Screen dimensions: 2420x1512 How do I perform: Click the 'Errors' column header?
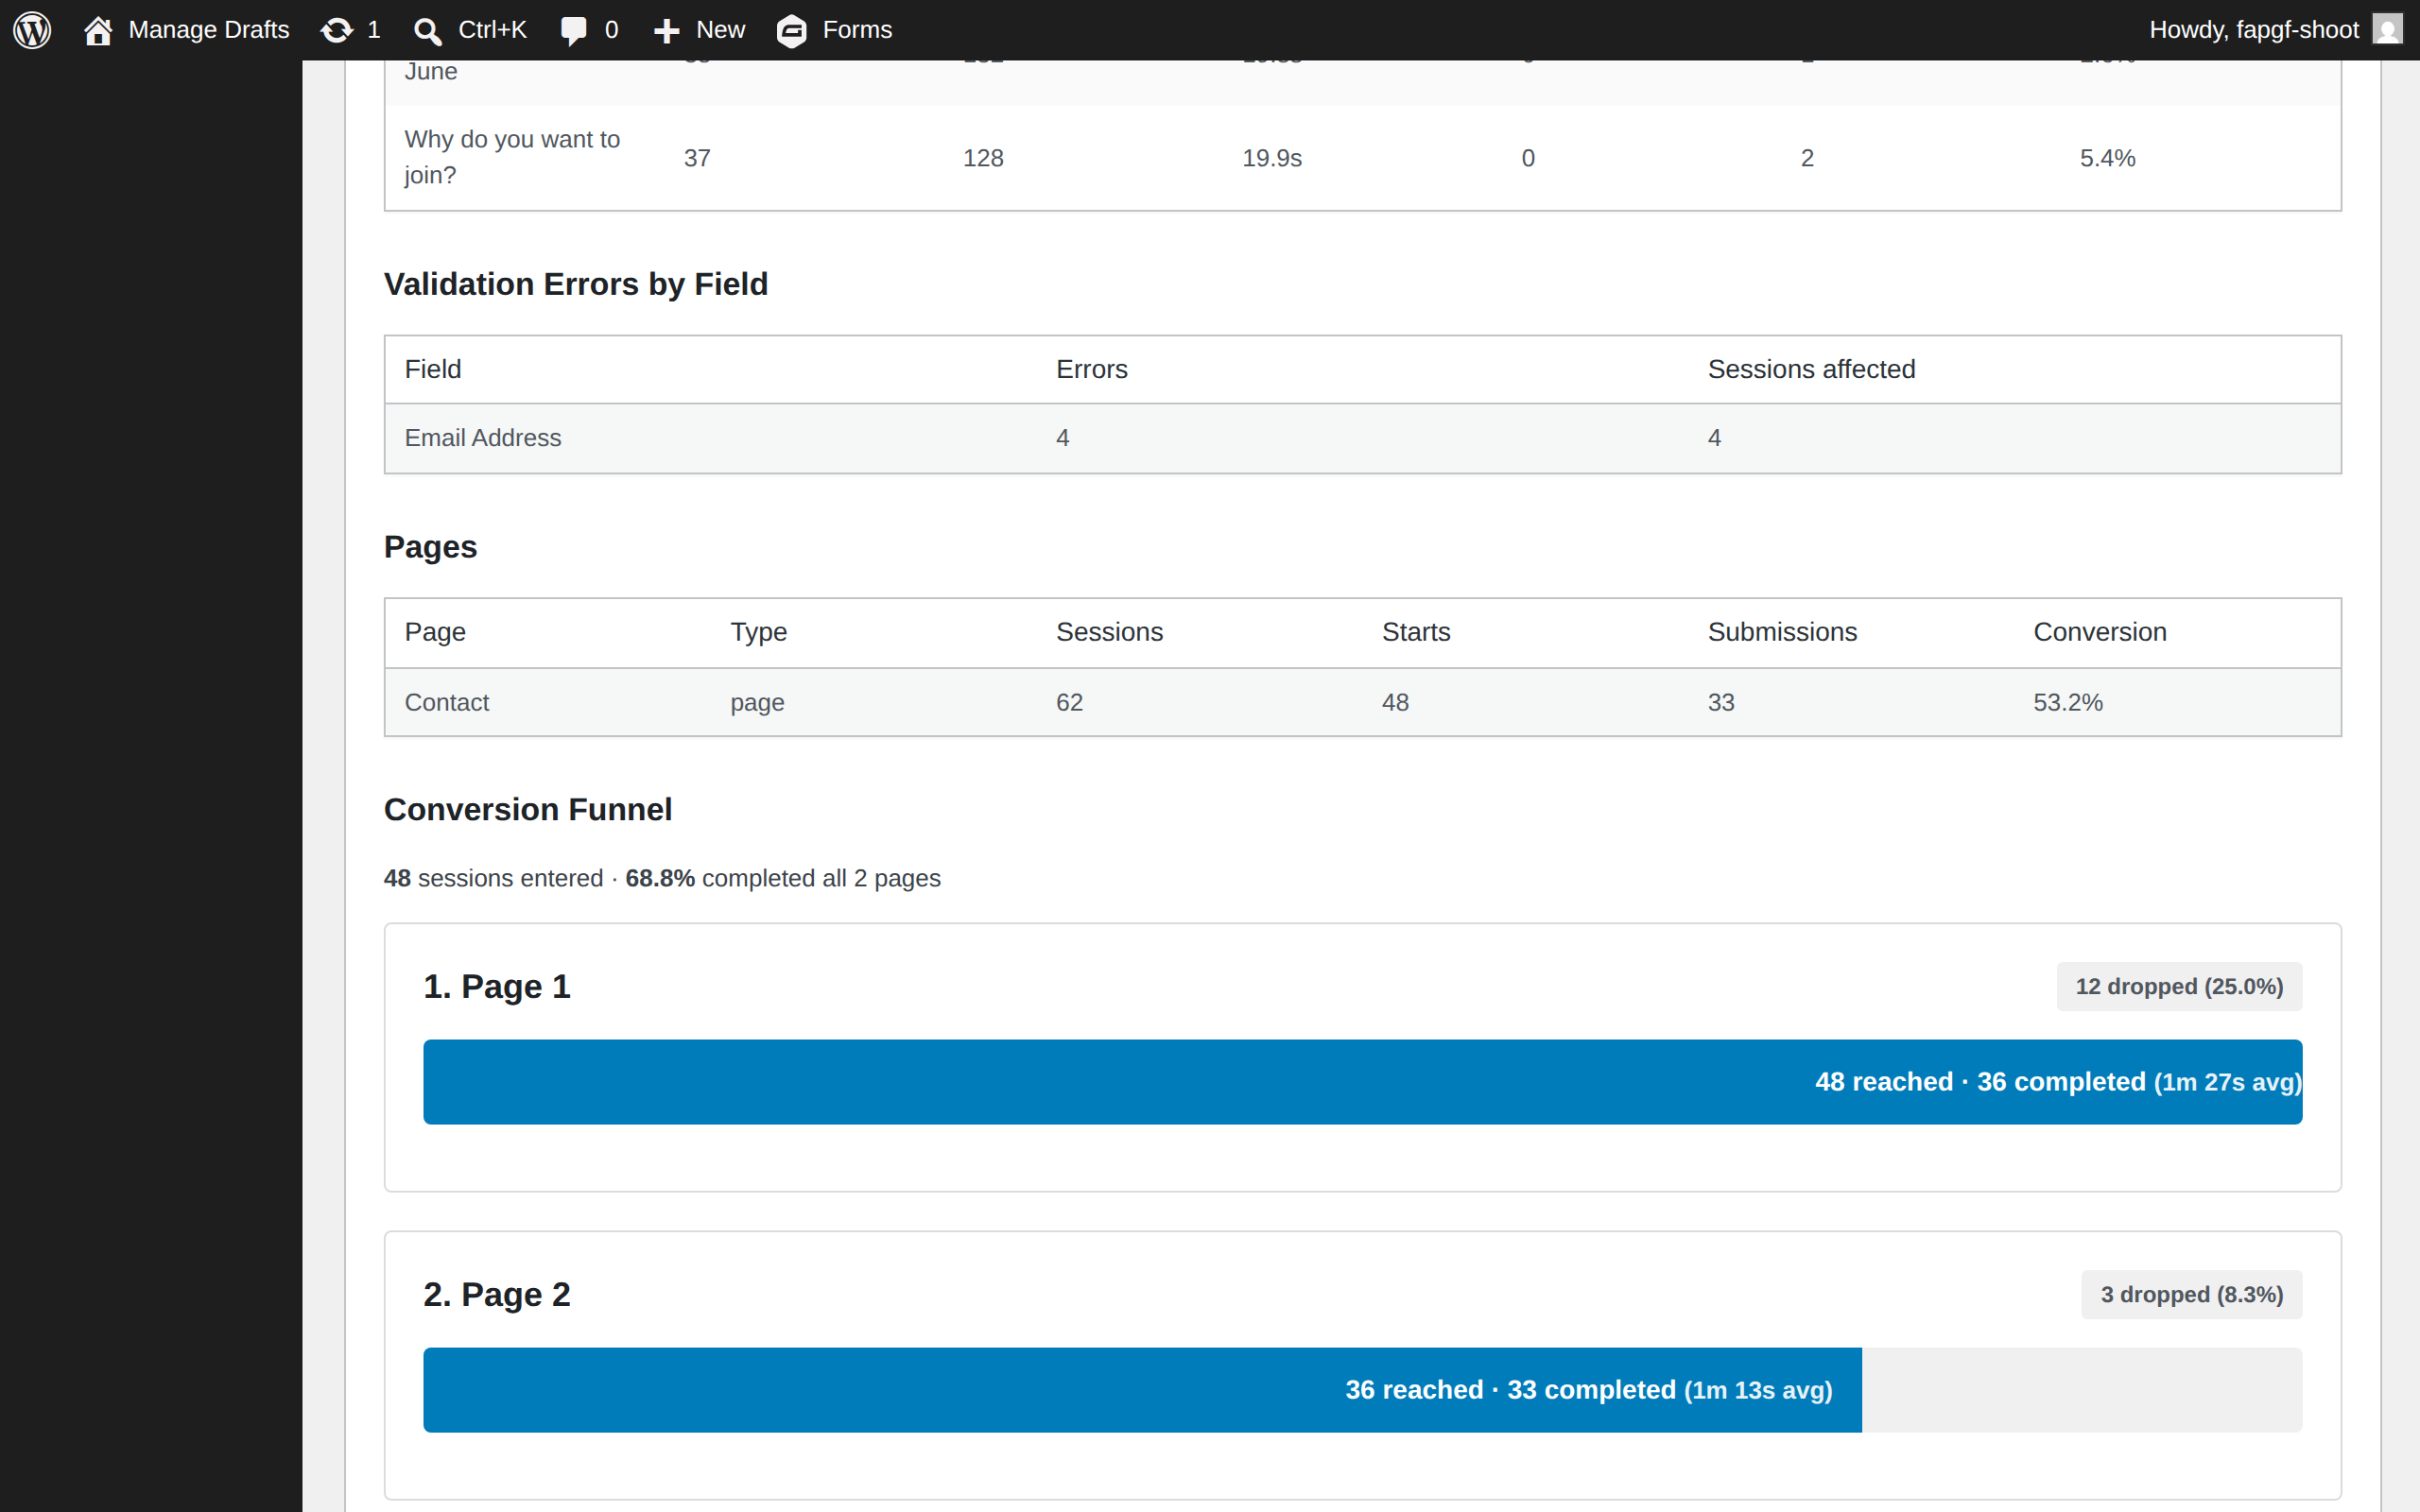click(1091, 369)
